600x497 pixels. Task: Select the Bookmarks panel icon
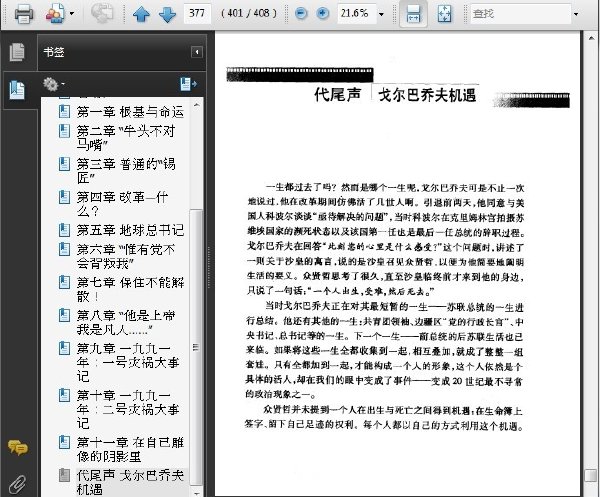pos(17,90)
